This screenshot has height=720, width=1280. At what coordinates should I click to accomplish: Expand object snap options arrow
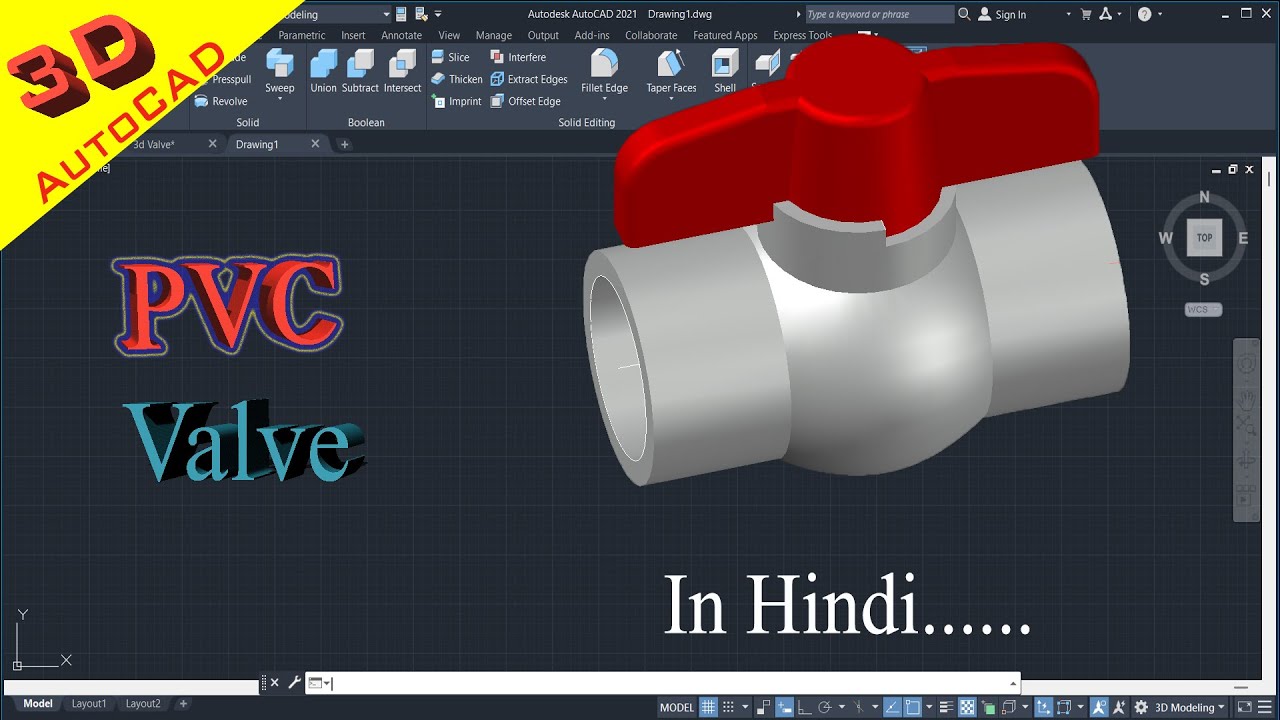pyautogui.click(x=929, y=707)
